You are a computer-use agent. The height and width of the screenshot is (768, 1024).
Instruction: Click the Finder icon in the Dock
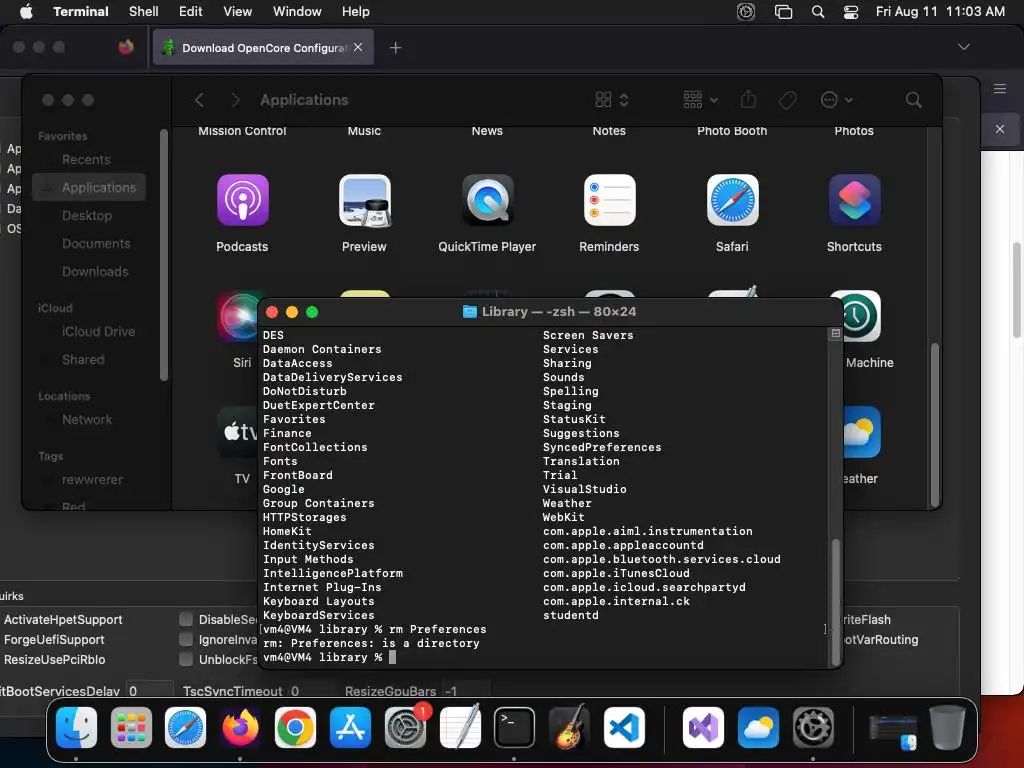[x=76, y=728]
